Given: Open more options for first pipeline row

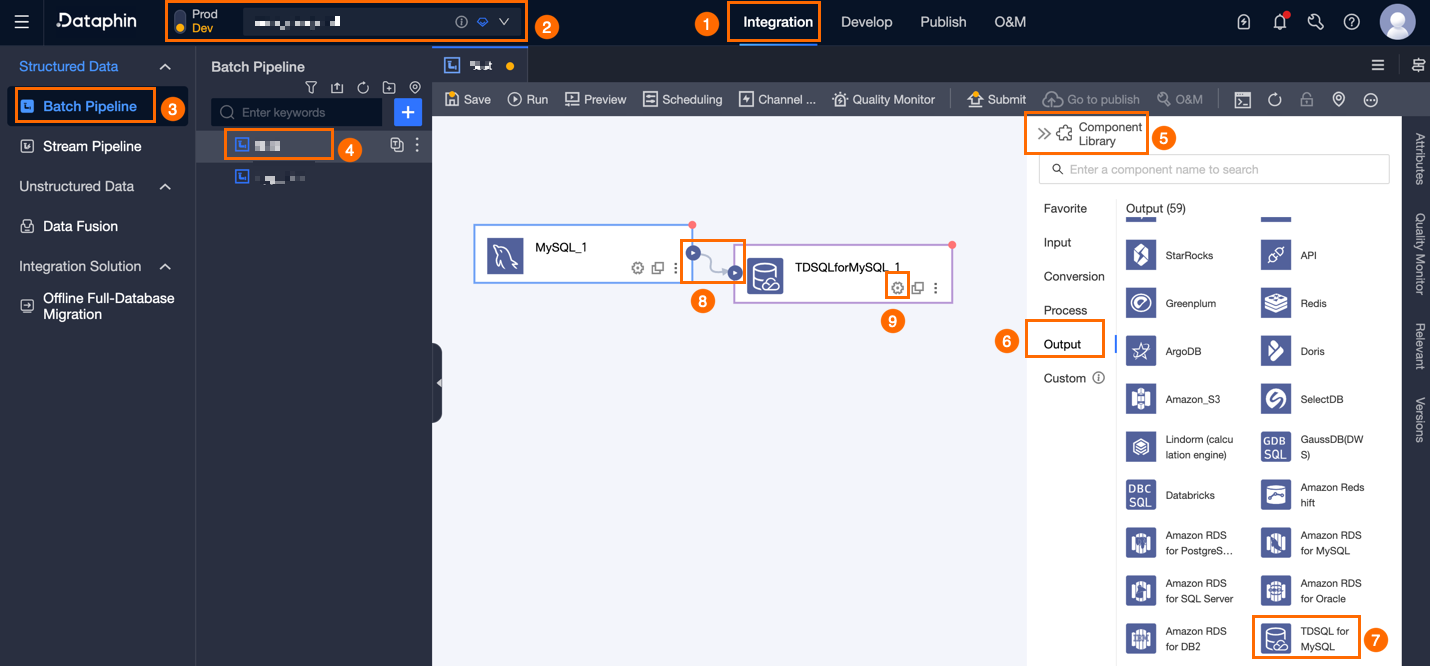Looking at the screenshot, I should coord(417,145).
